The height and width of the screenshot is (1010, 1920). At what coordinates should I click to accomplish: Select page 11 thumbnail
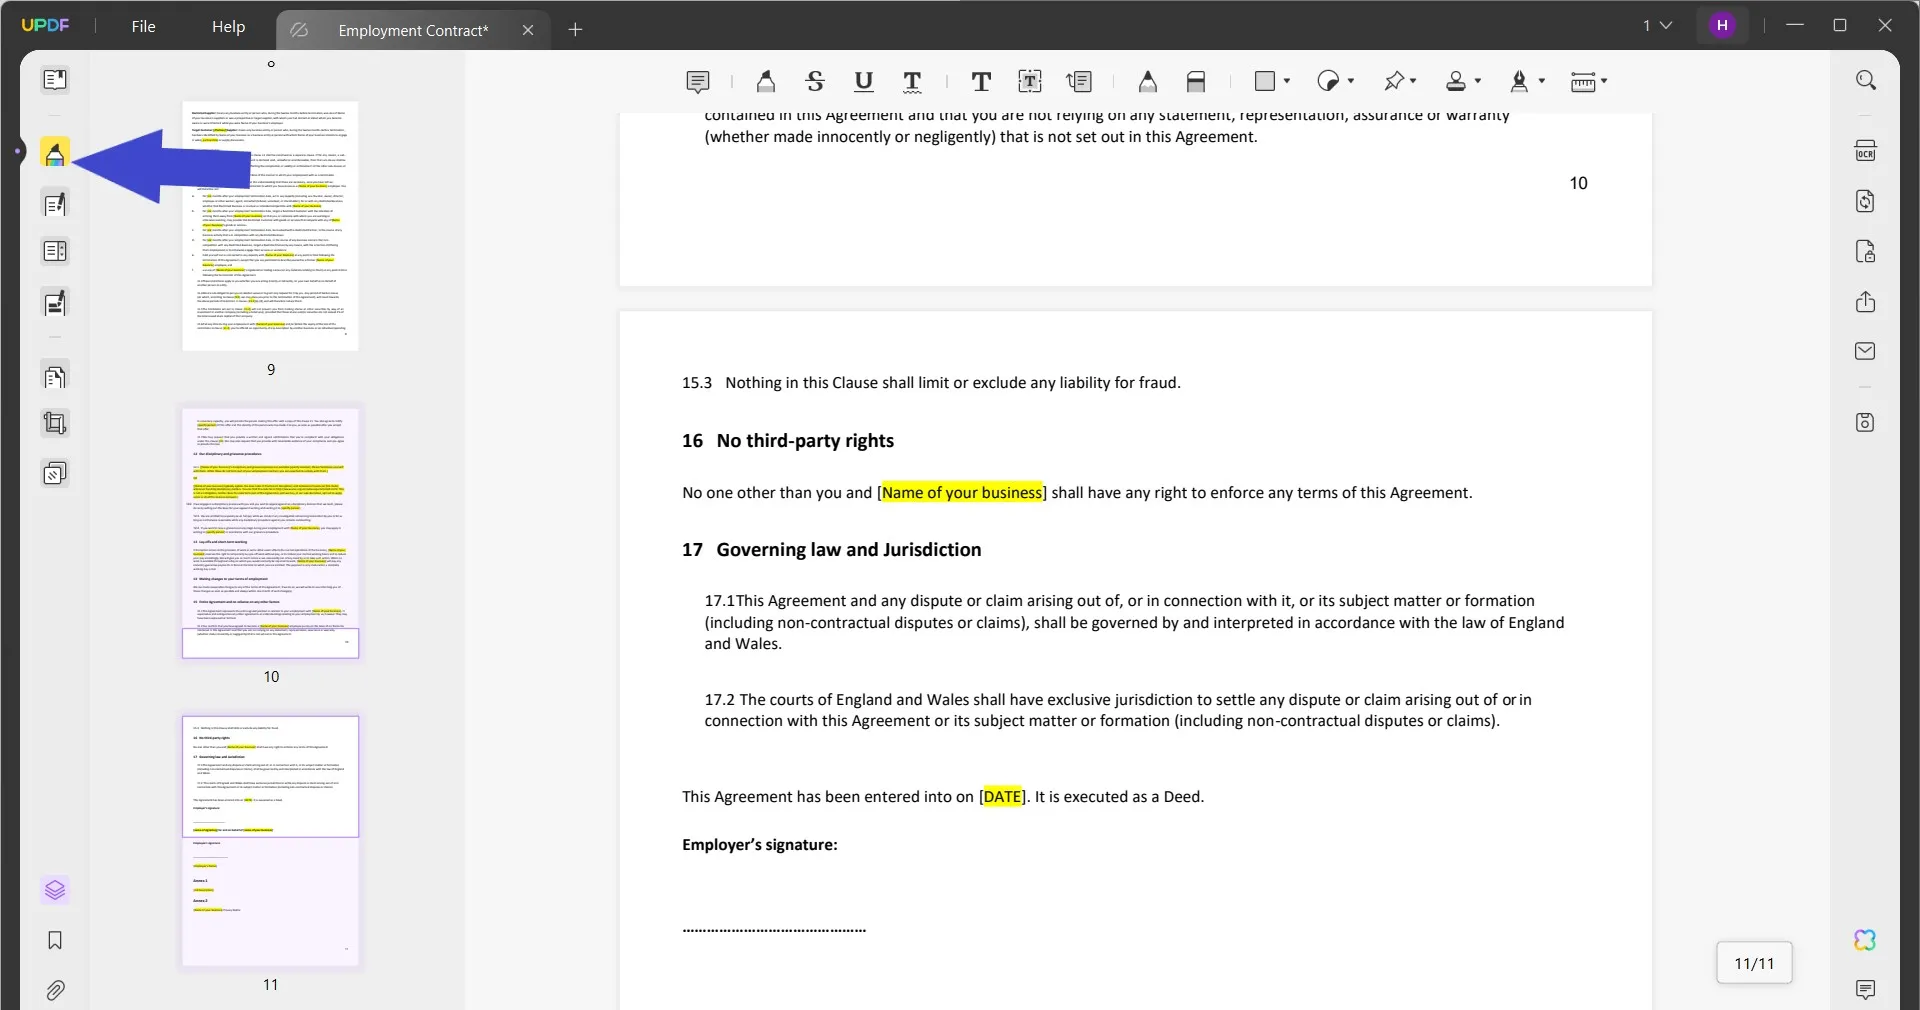pyautogui.click(x=270, y=841)
